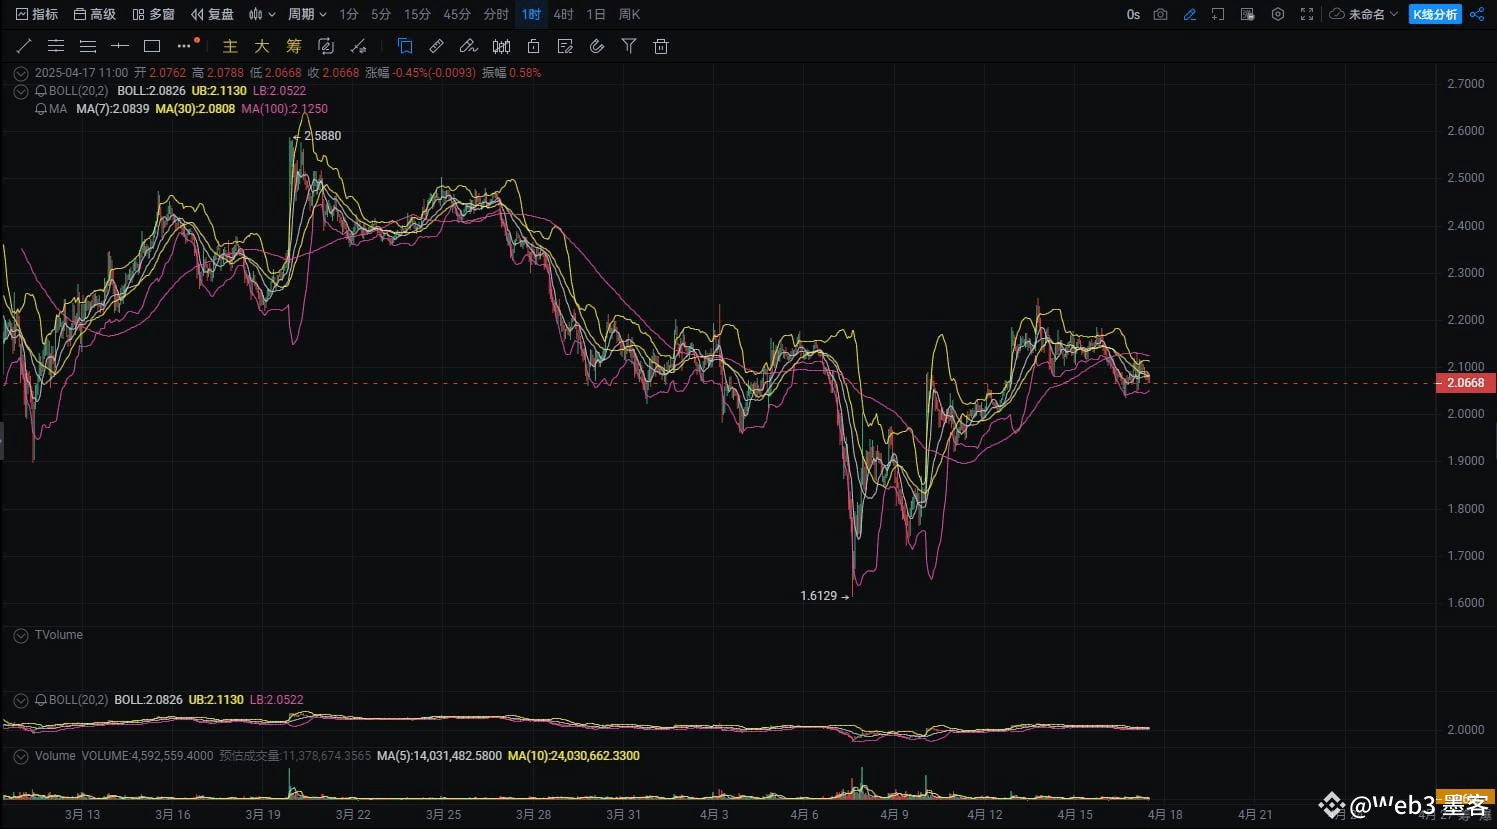
Task: Switch to the 4时 timeframe
Action: pyautogui.click(x=564, y=14)
